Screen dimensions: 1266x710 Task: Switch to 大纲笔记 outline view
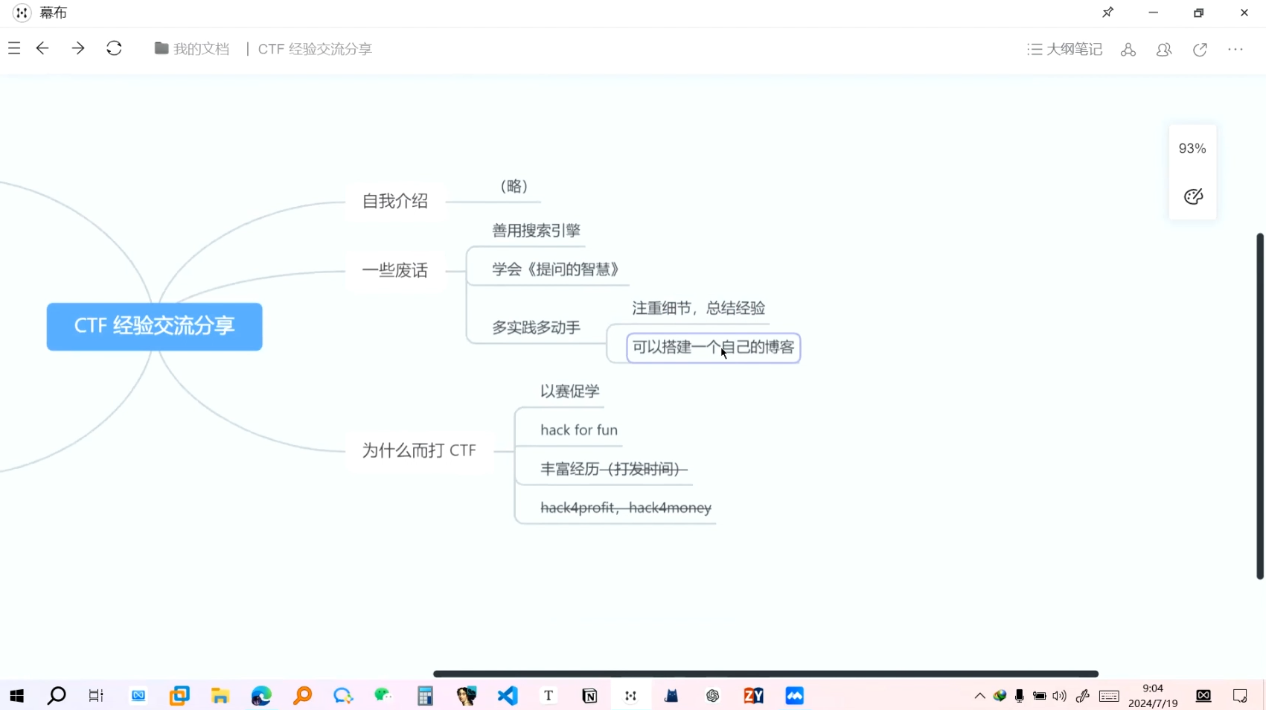[x=1065, y=49]
